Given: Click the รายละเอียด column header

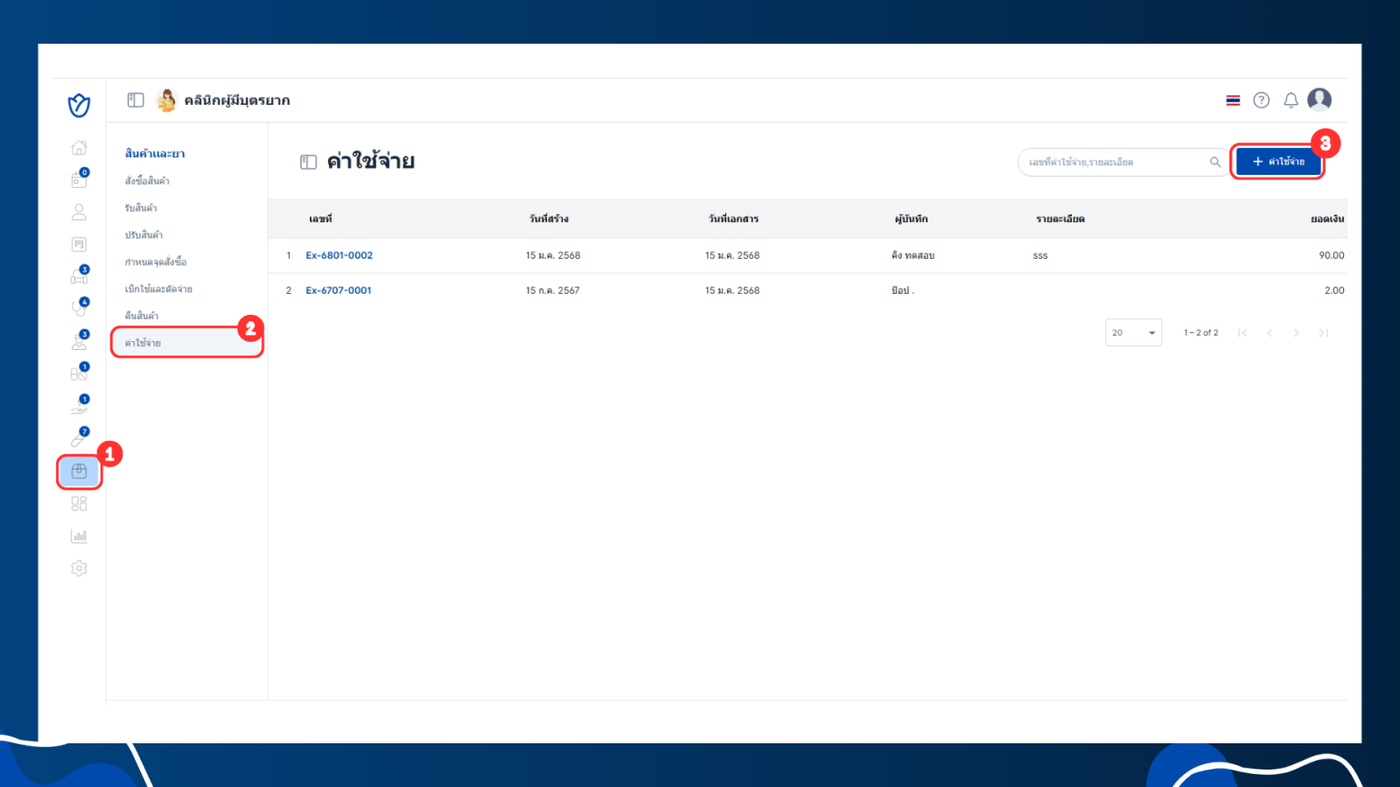Looking at the screenshot, I should [x=1060, y=219].
